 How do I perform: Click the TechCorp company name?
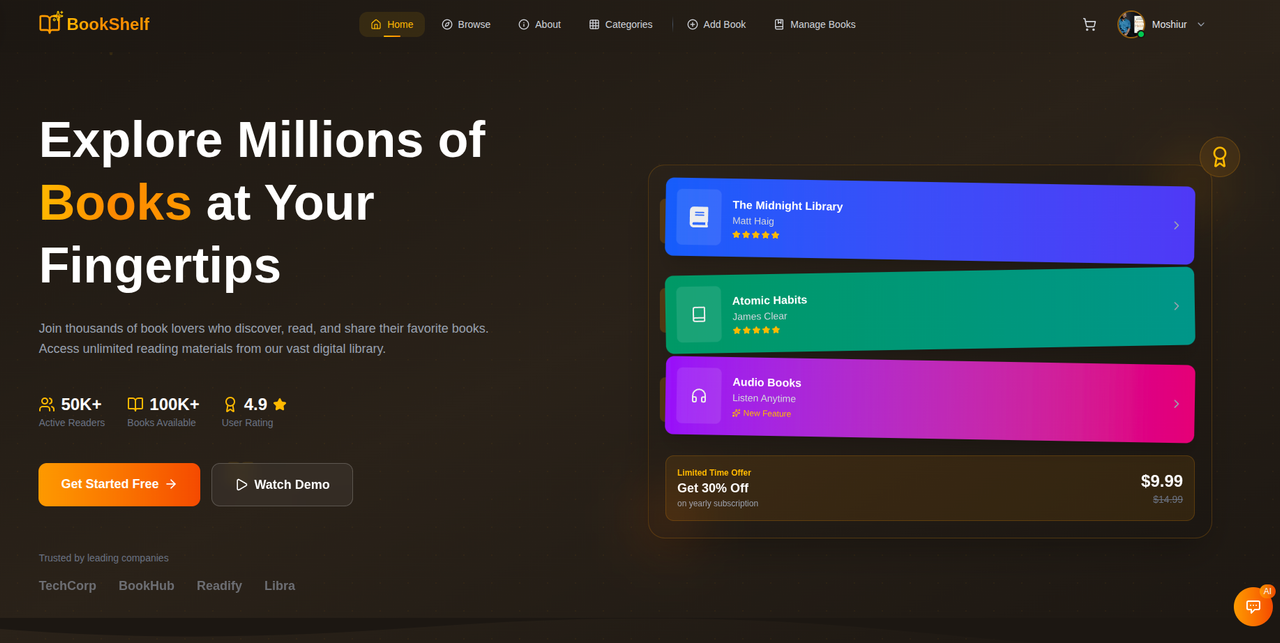tap(68, 586)
